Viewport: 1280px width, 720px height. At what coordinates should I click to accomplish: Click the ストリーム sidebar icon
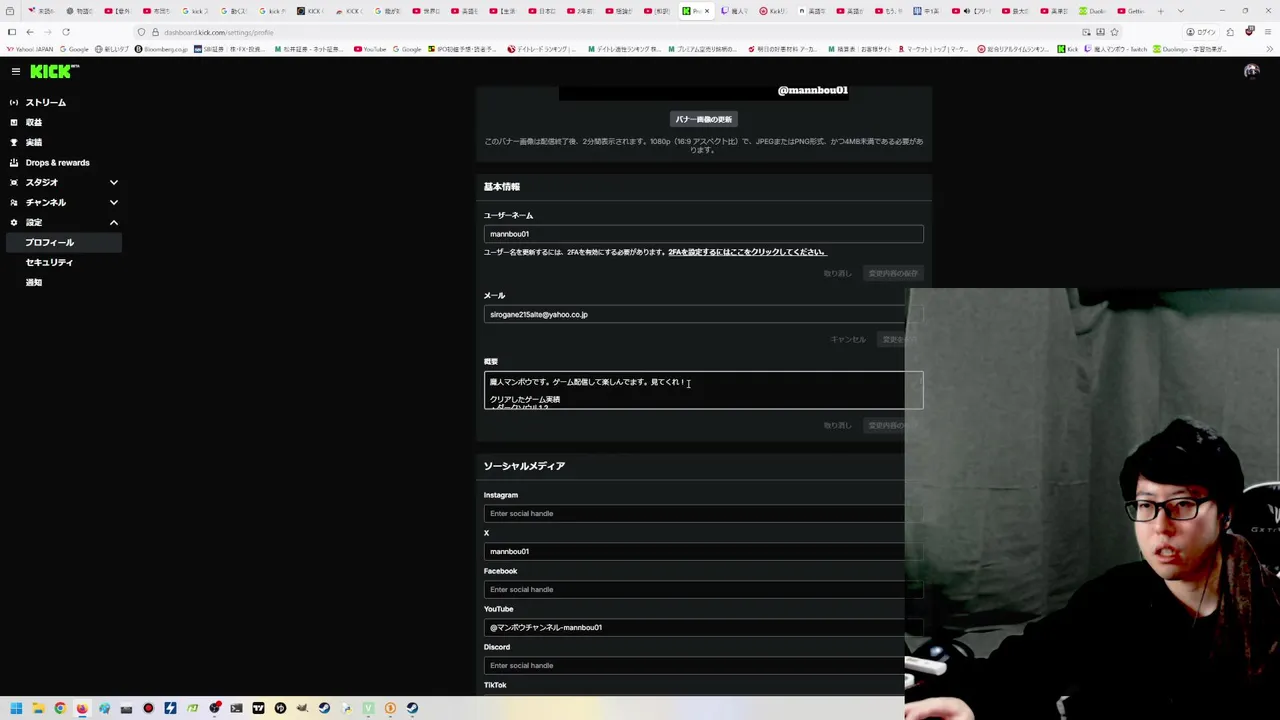click(x=14, y=102)
